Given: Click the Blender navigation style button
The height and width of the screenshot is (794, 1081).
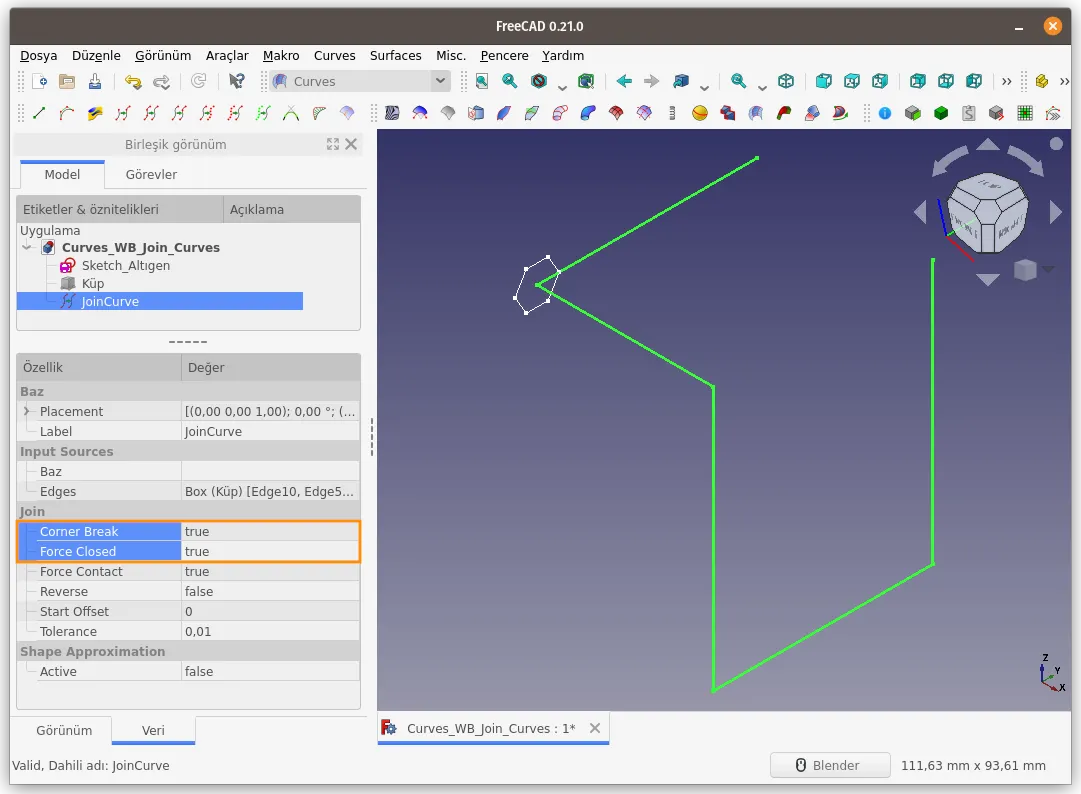Looking at the screenshot, I should pyautogui.click(x=829, y=765).
